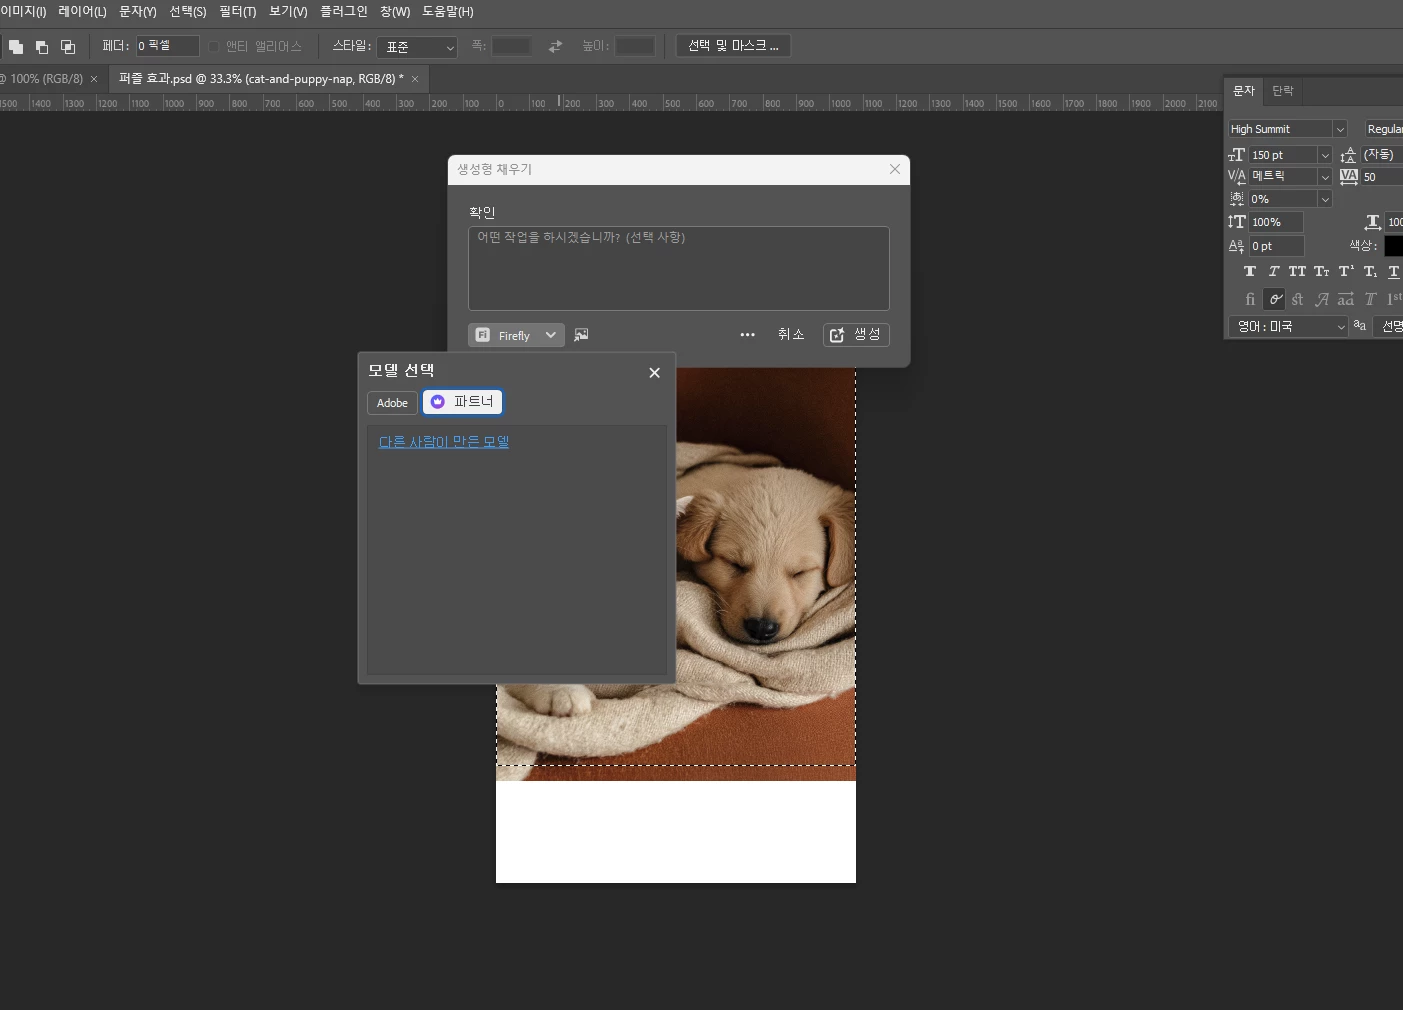Toggle superscript text style
1403x1010 pixels.
[1346, 272]
